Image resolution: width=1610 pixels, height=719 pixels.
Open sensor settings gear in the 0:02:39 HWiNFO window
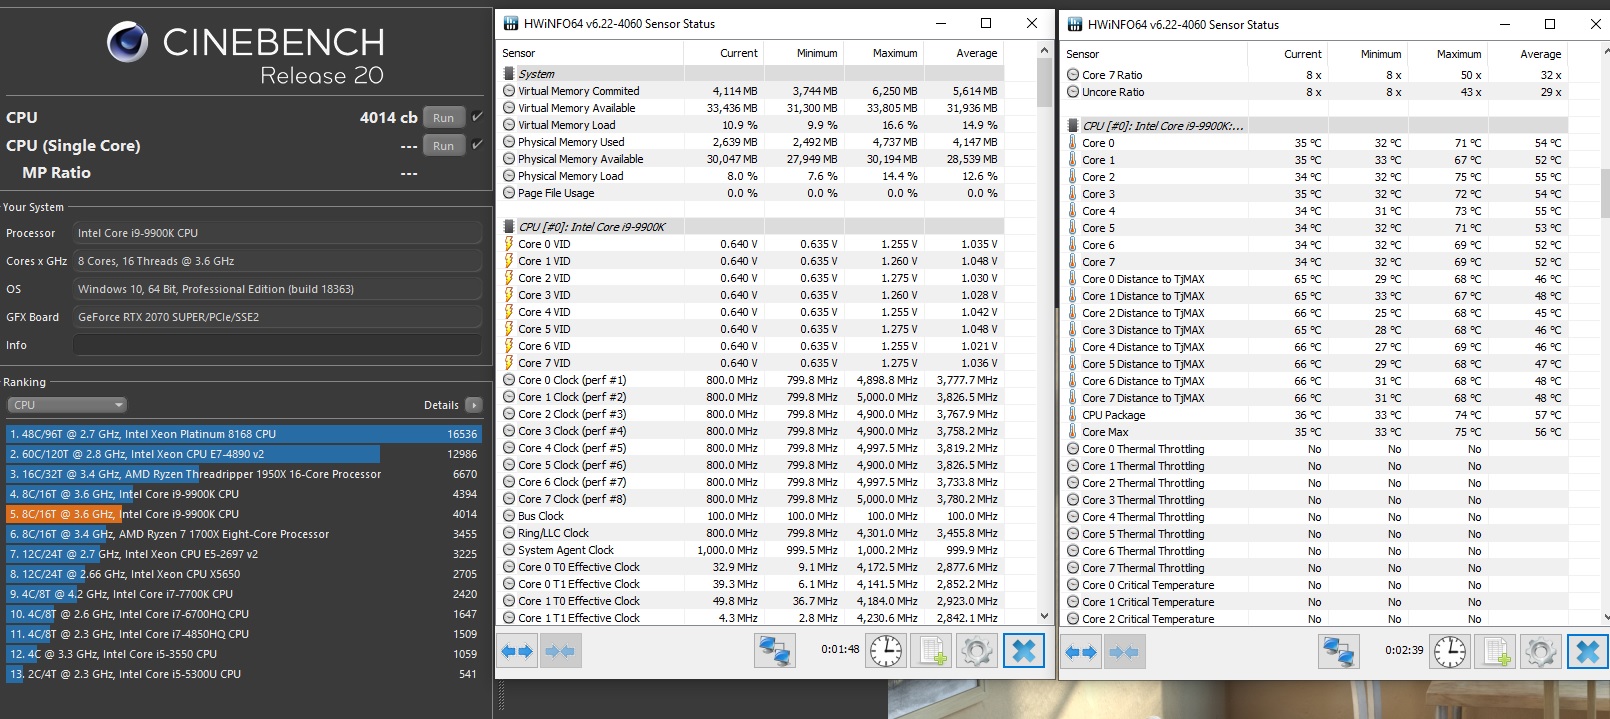[1540, 652]
